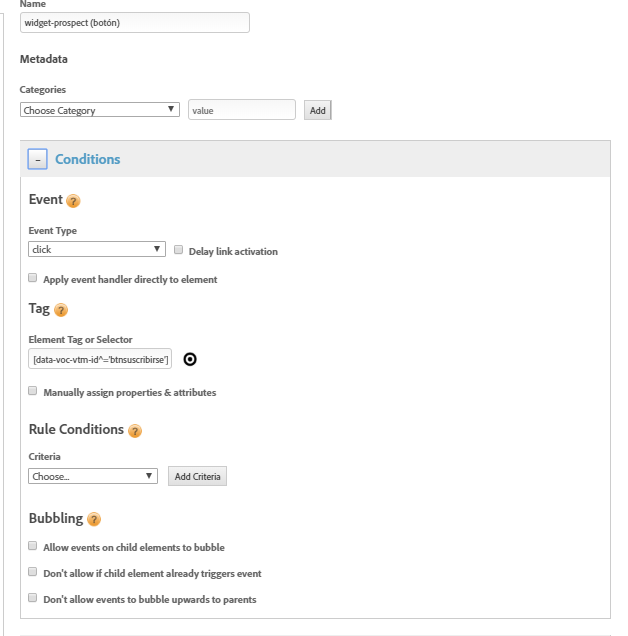Click help icon next to Event heading
The height and width of the screenshot is (636, 628).
(73, 201)
